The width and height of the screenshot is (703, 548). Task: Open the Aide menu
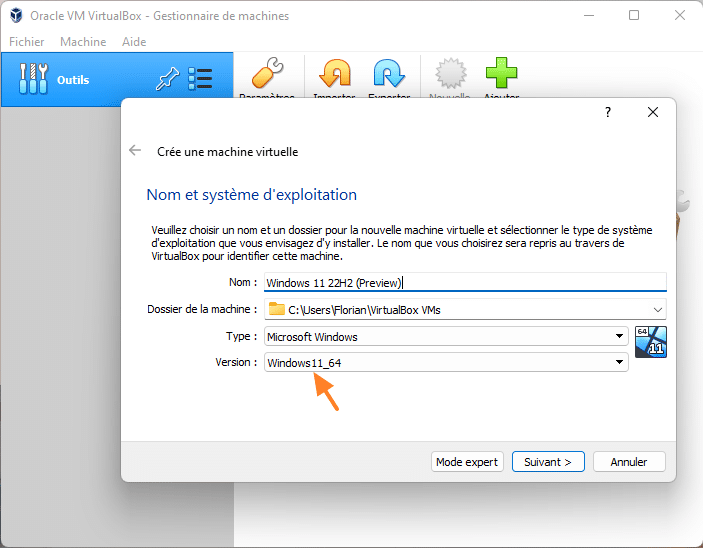[134, 42]
